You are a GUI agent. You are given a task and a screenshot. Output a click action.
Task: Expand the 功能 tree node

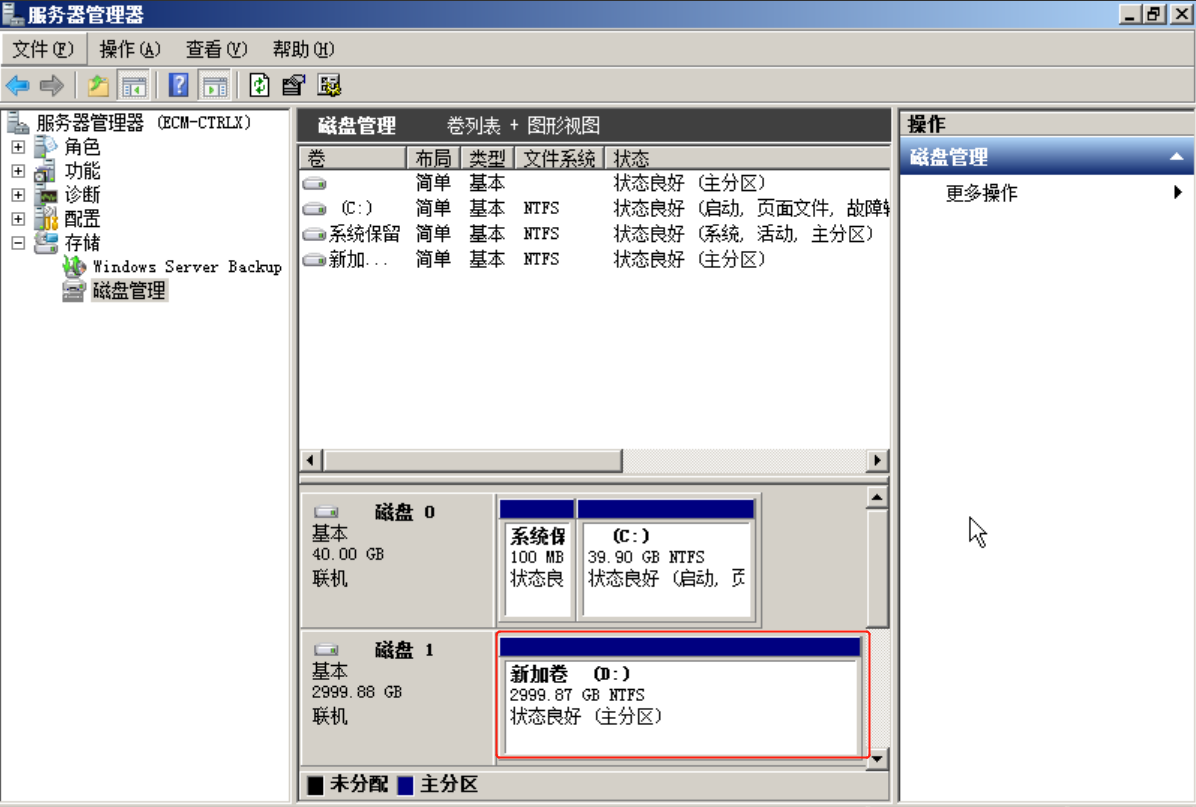(x=18, y=171)
